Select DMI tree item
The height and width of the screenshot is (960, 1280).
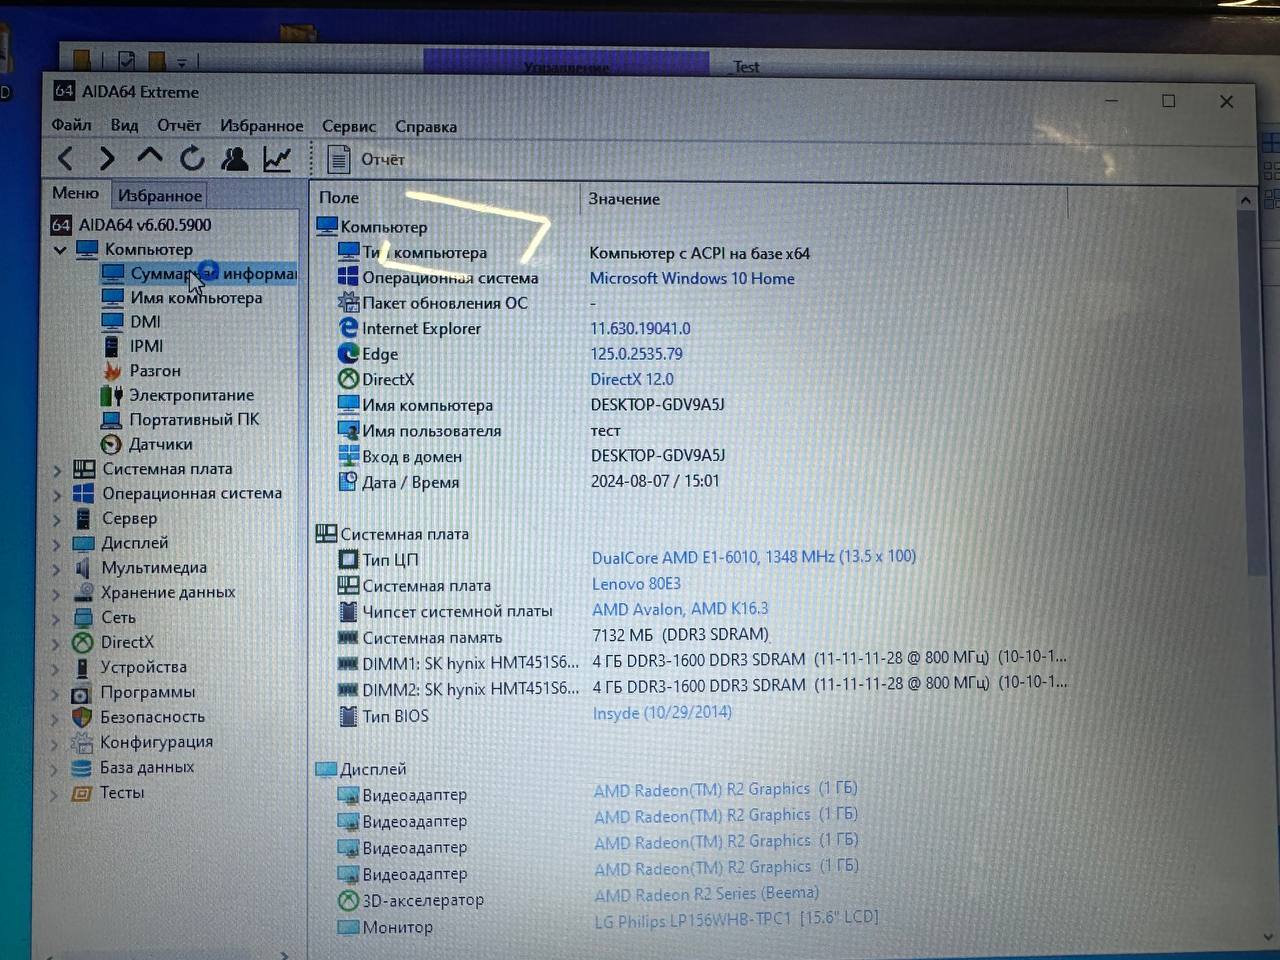click(145, 322)
